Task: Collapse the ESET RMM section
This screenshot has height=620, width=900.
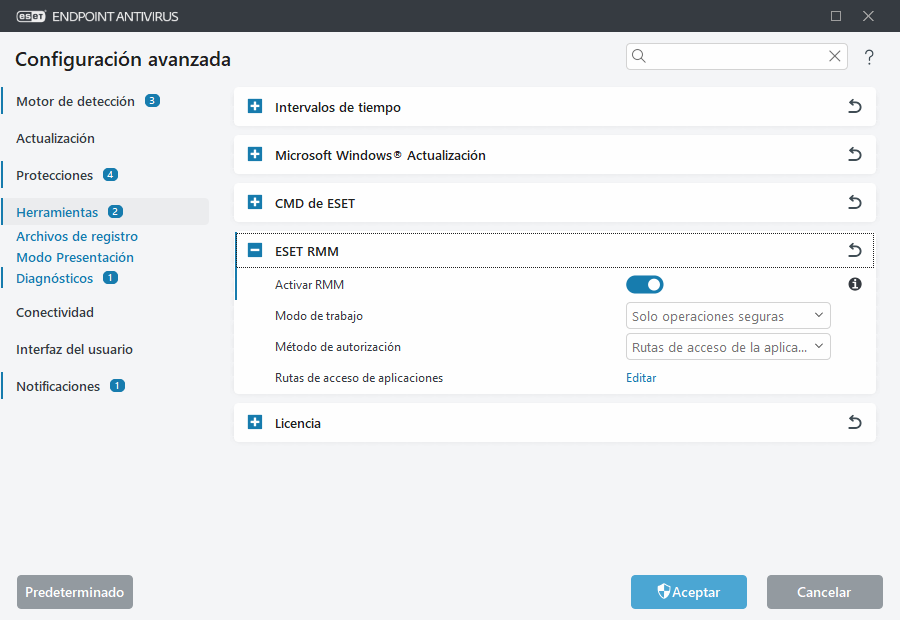Action: [x=255, y=250]
